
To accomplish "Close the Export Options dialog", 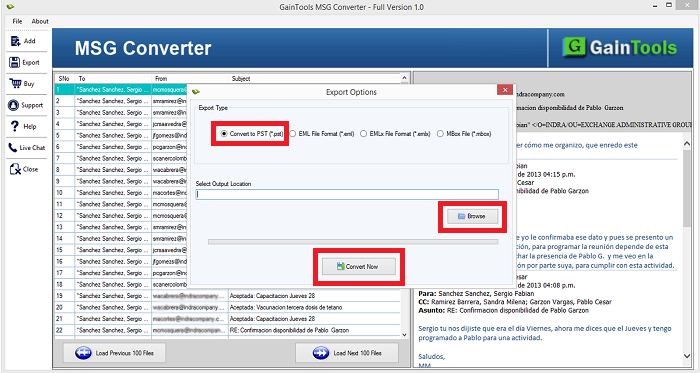I will pos(504,90).
